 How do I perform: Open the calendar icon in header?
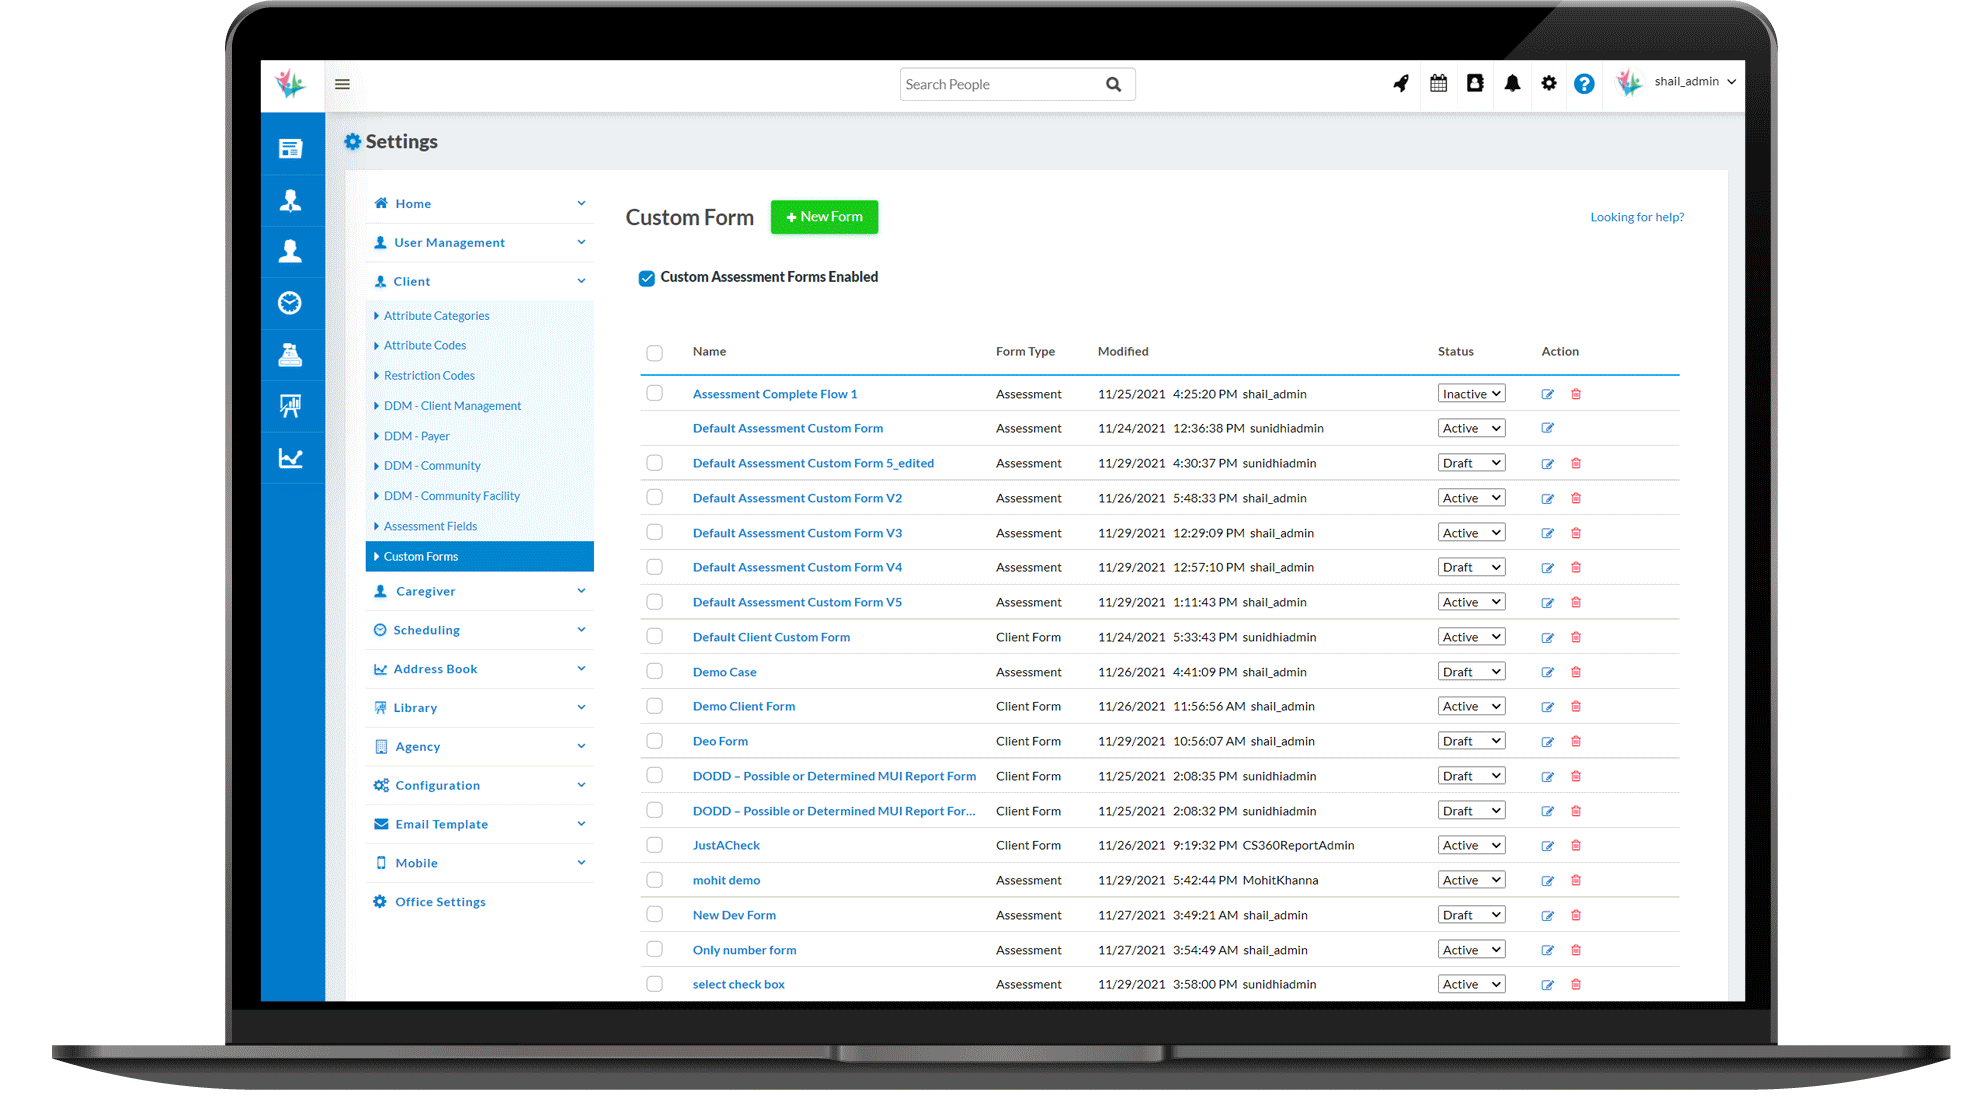1438,84
